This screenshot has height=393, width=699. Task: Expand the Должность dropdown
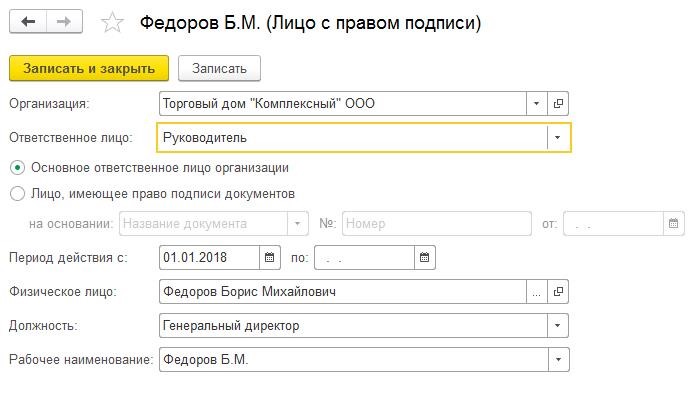[x=558, y=326]
